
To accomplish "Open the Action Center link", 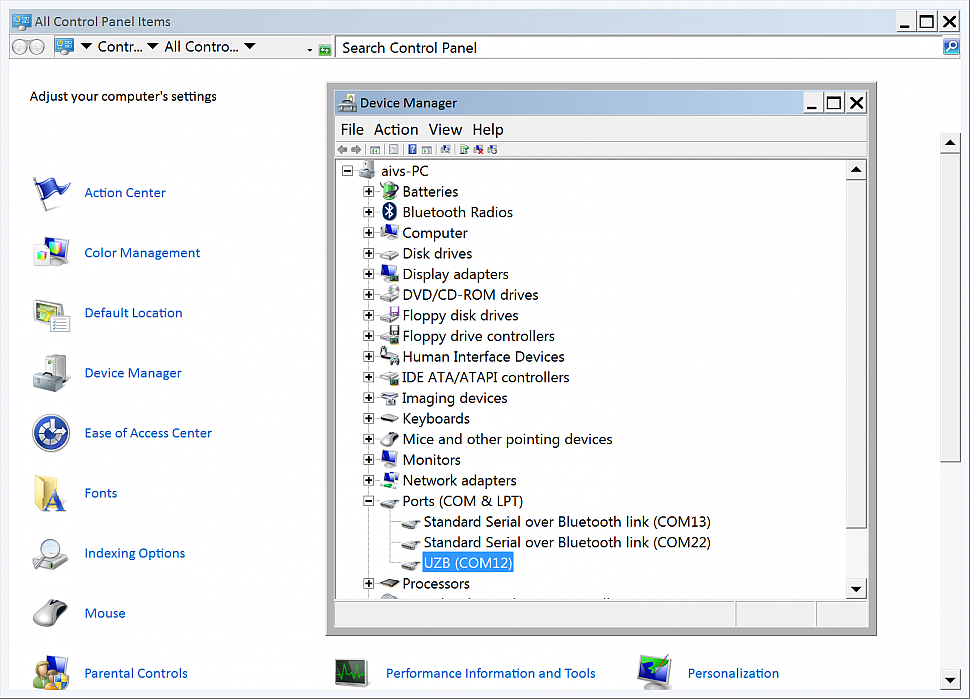I will click(x=125, y=193).
